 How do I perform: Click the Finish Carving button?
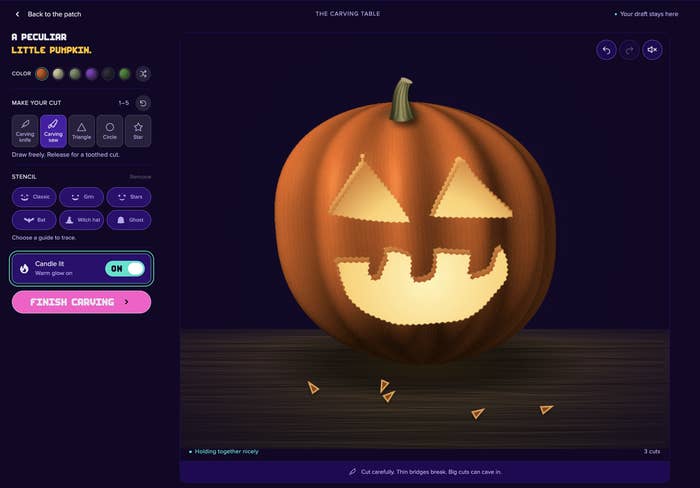(x=81, y=302)
